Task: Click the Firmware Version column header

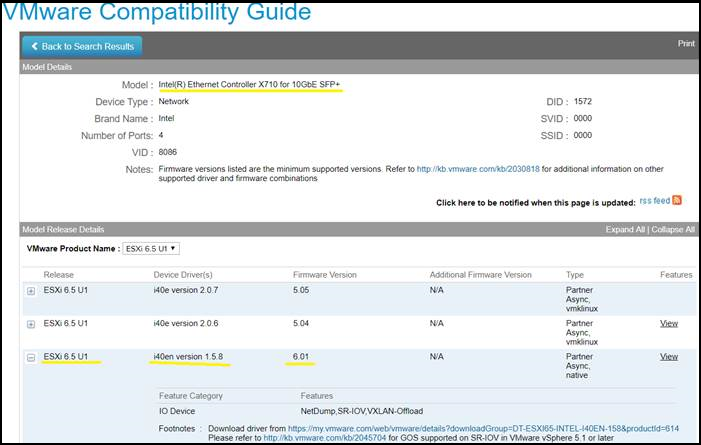Action: point(325,275)
